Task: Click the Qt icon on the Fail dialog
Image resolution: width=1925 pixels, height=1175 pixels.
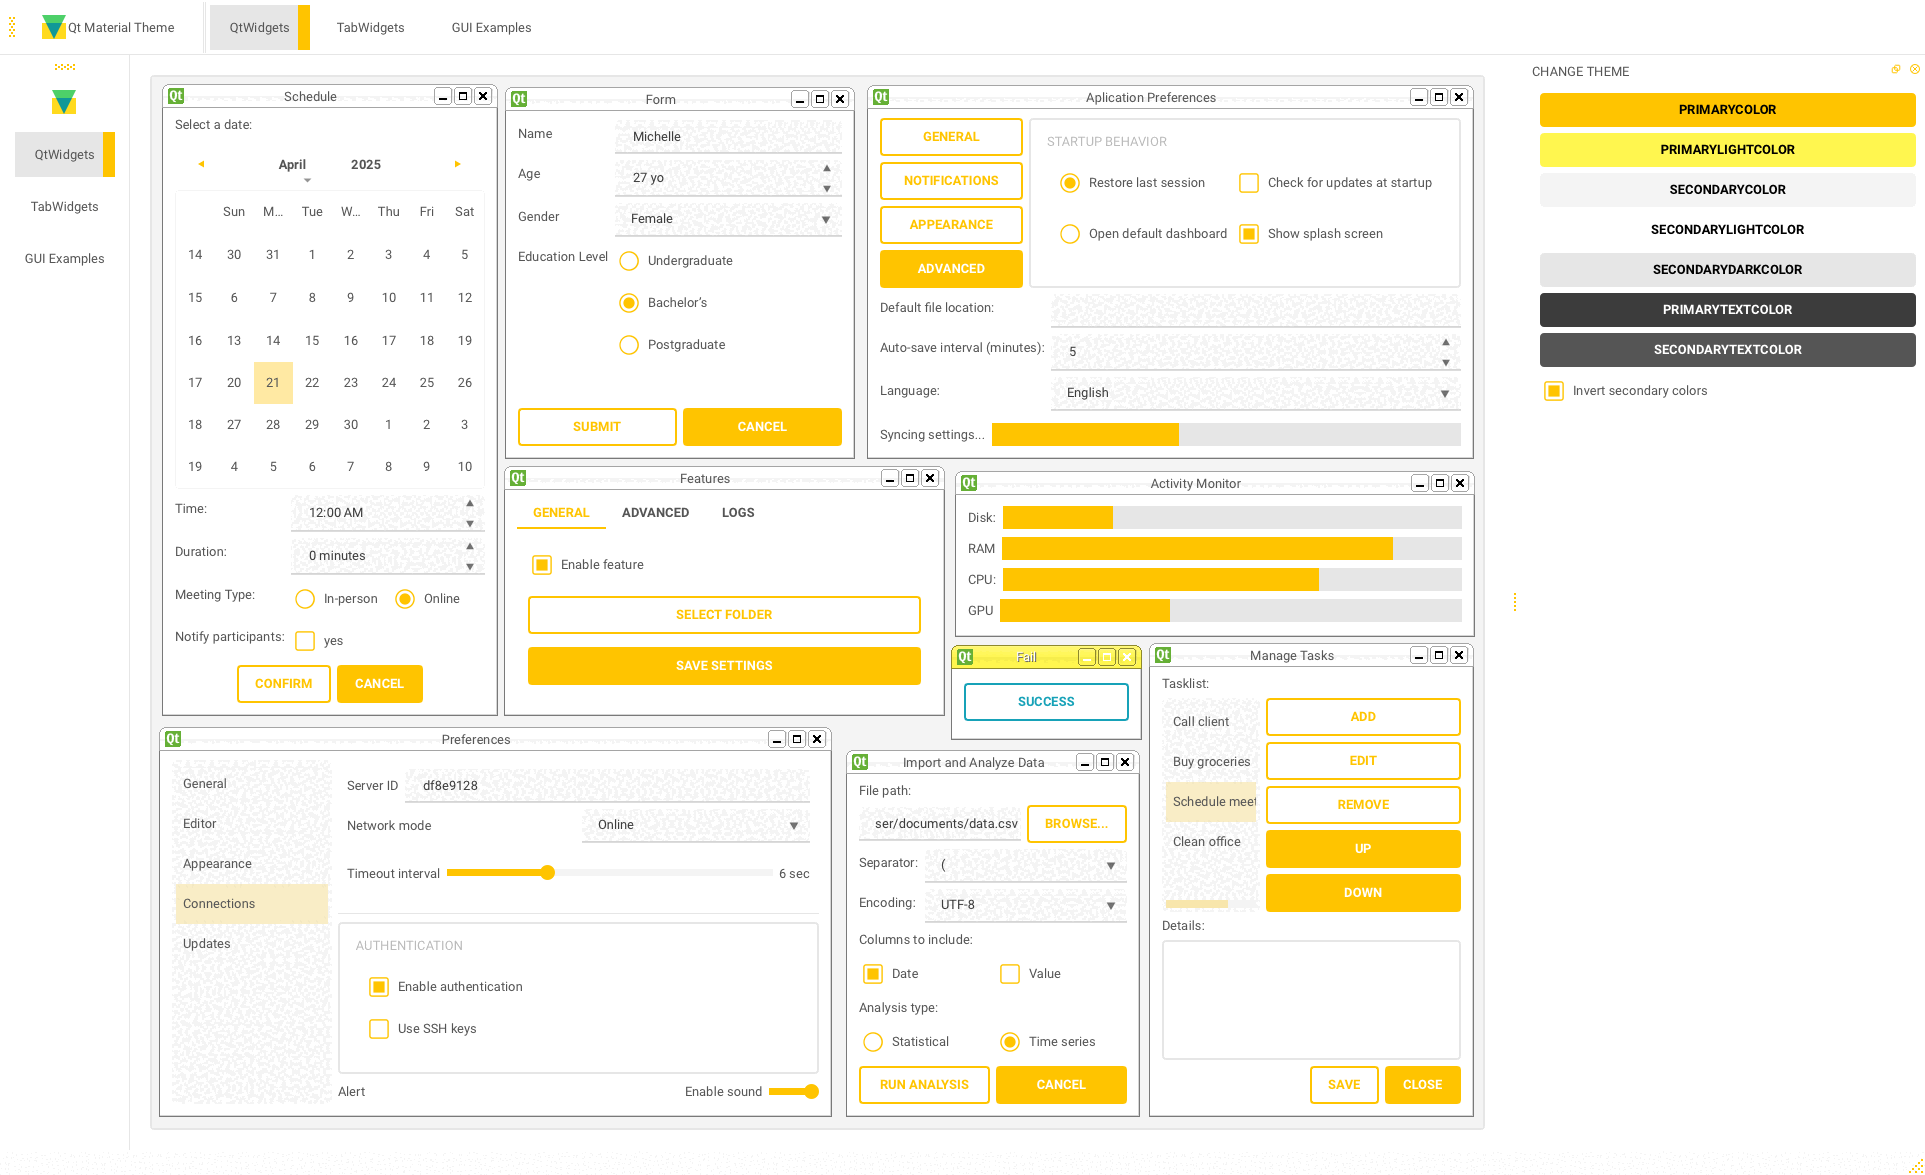Action: click(x=965, y=657)
